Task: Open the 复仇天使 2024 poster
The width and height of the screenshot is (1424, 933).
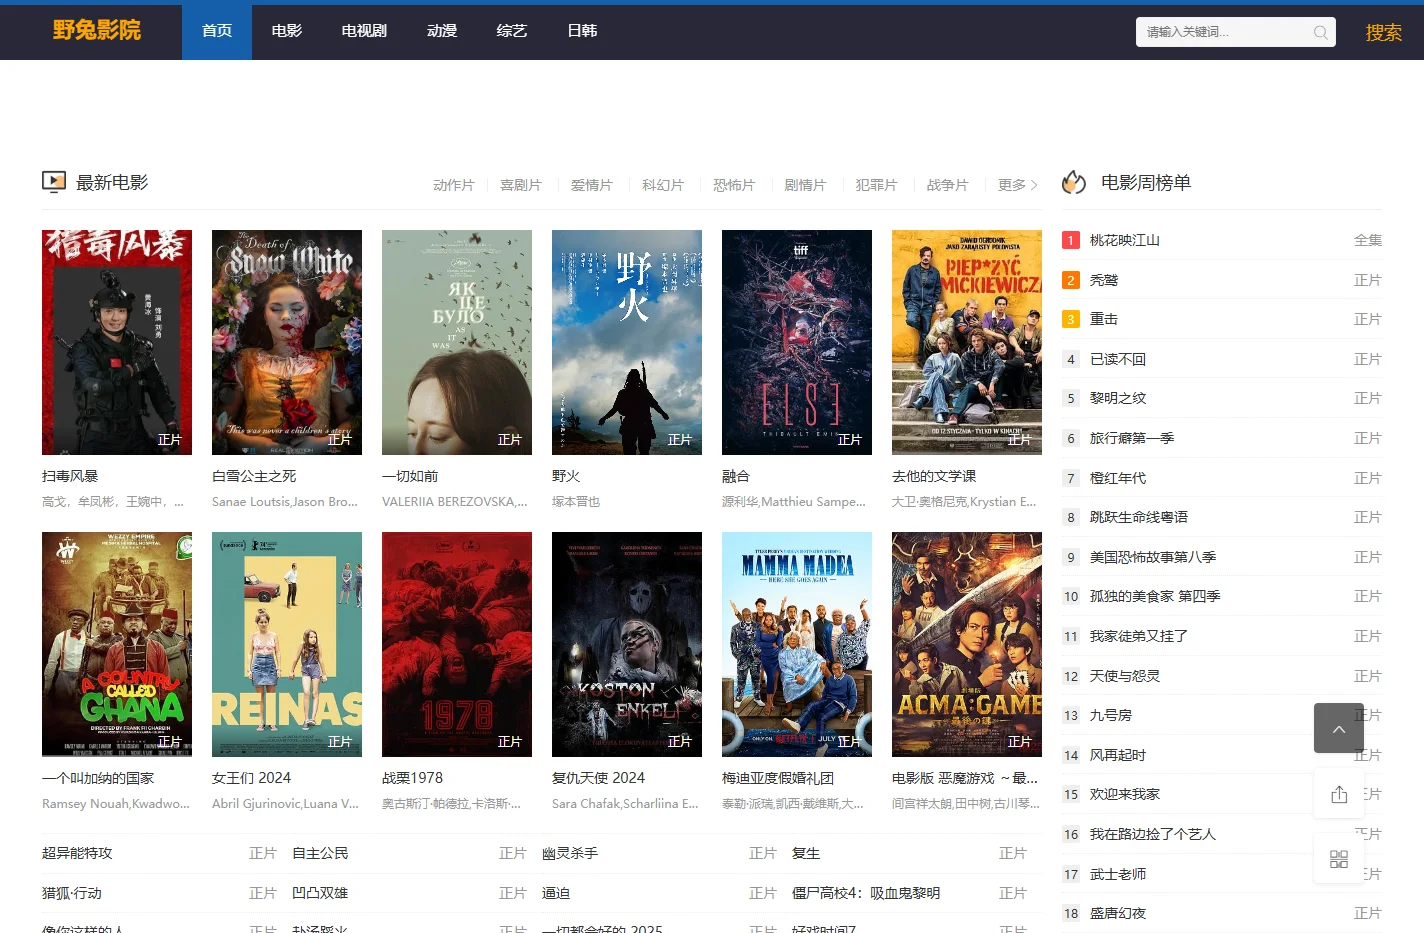Action: click(x=627, y=644)
